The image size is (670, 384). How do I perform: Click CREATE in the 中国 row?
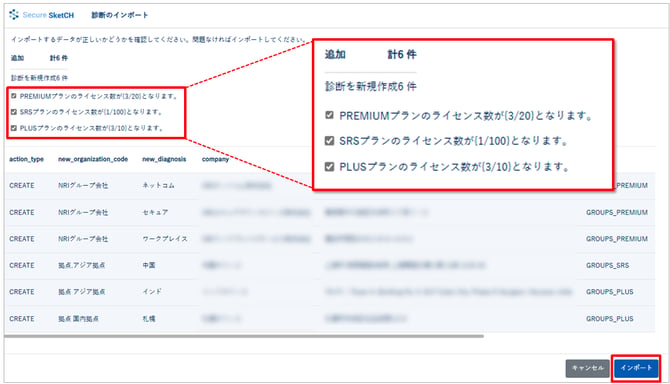22,265
